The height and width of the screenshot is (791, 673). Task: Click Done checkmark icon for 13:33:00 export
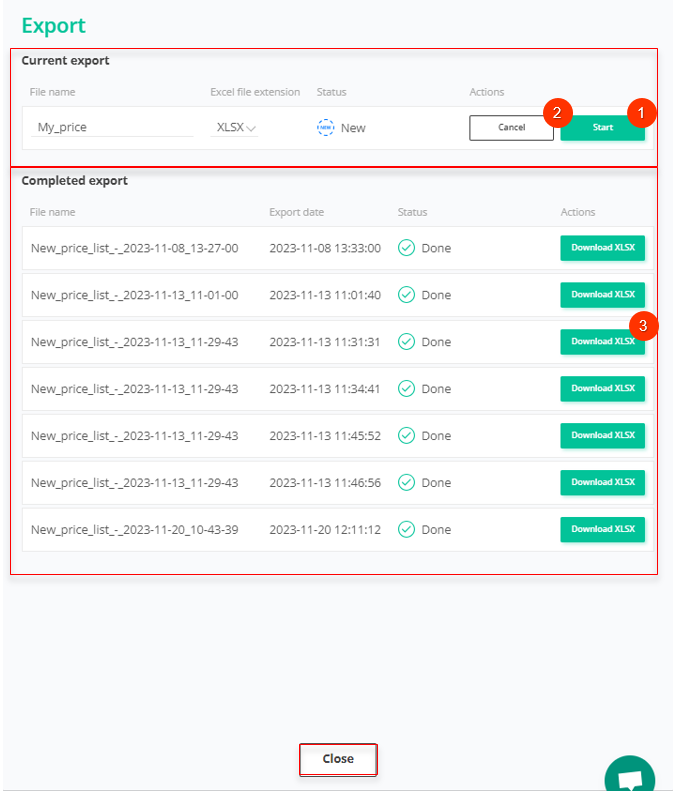point(406,248)
